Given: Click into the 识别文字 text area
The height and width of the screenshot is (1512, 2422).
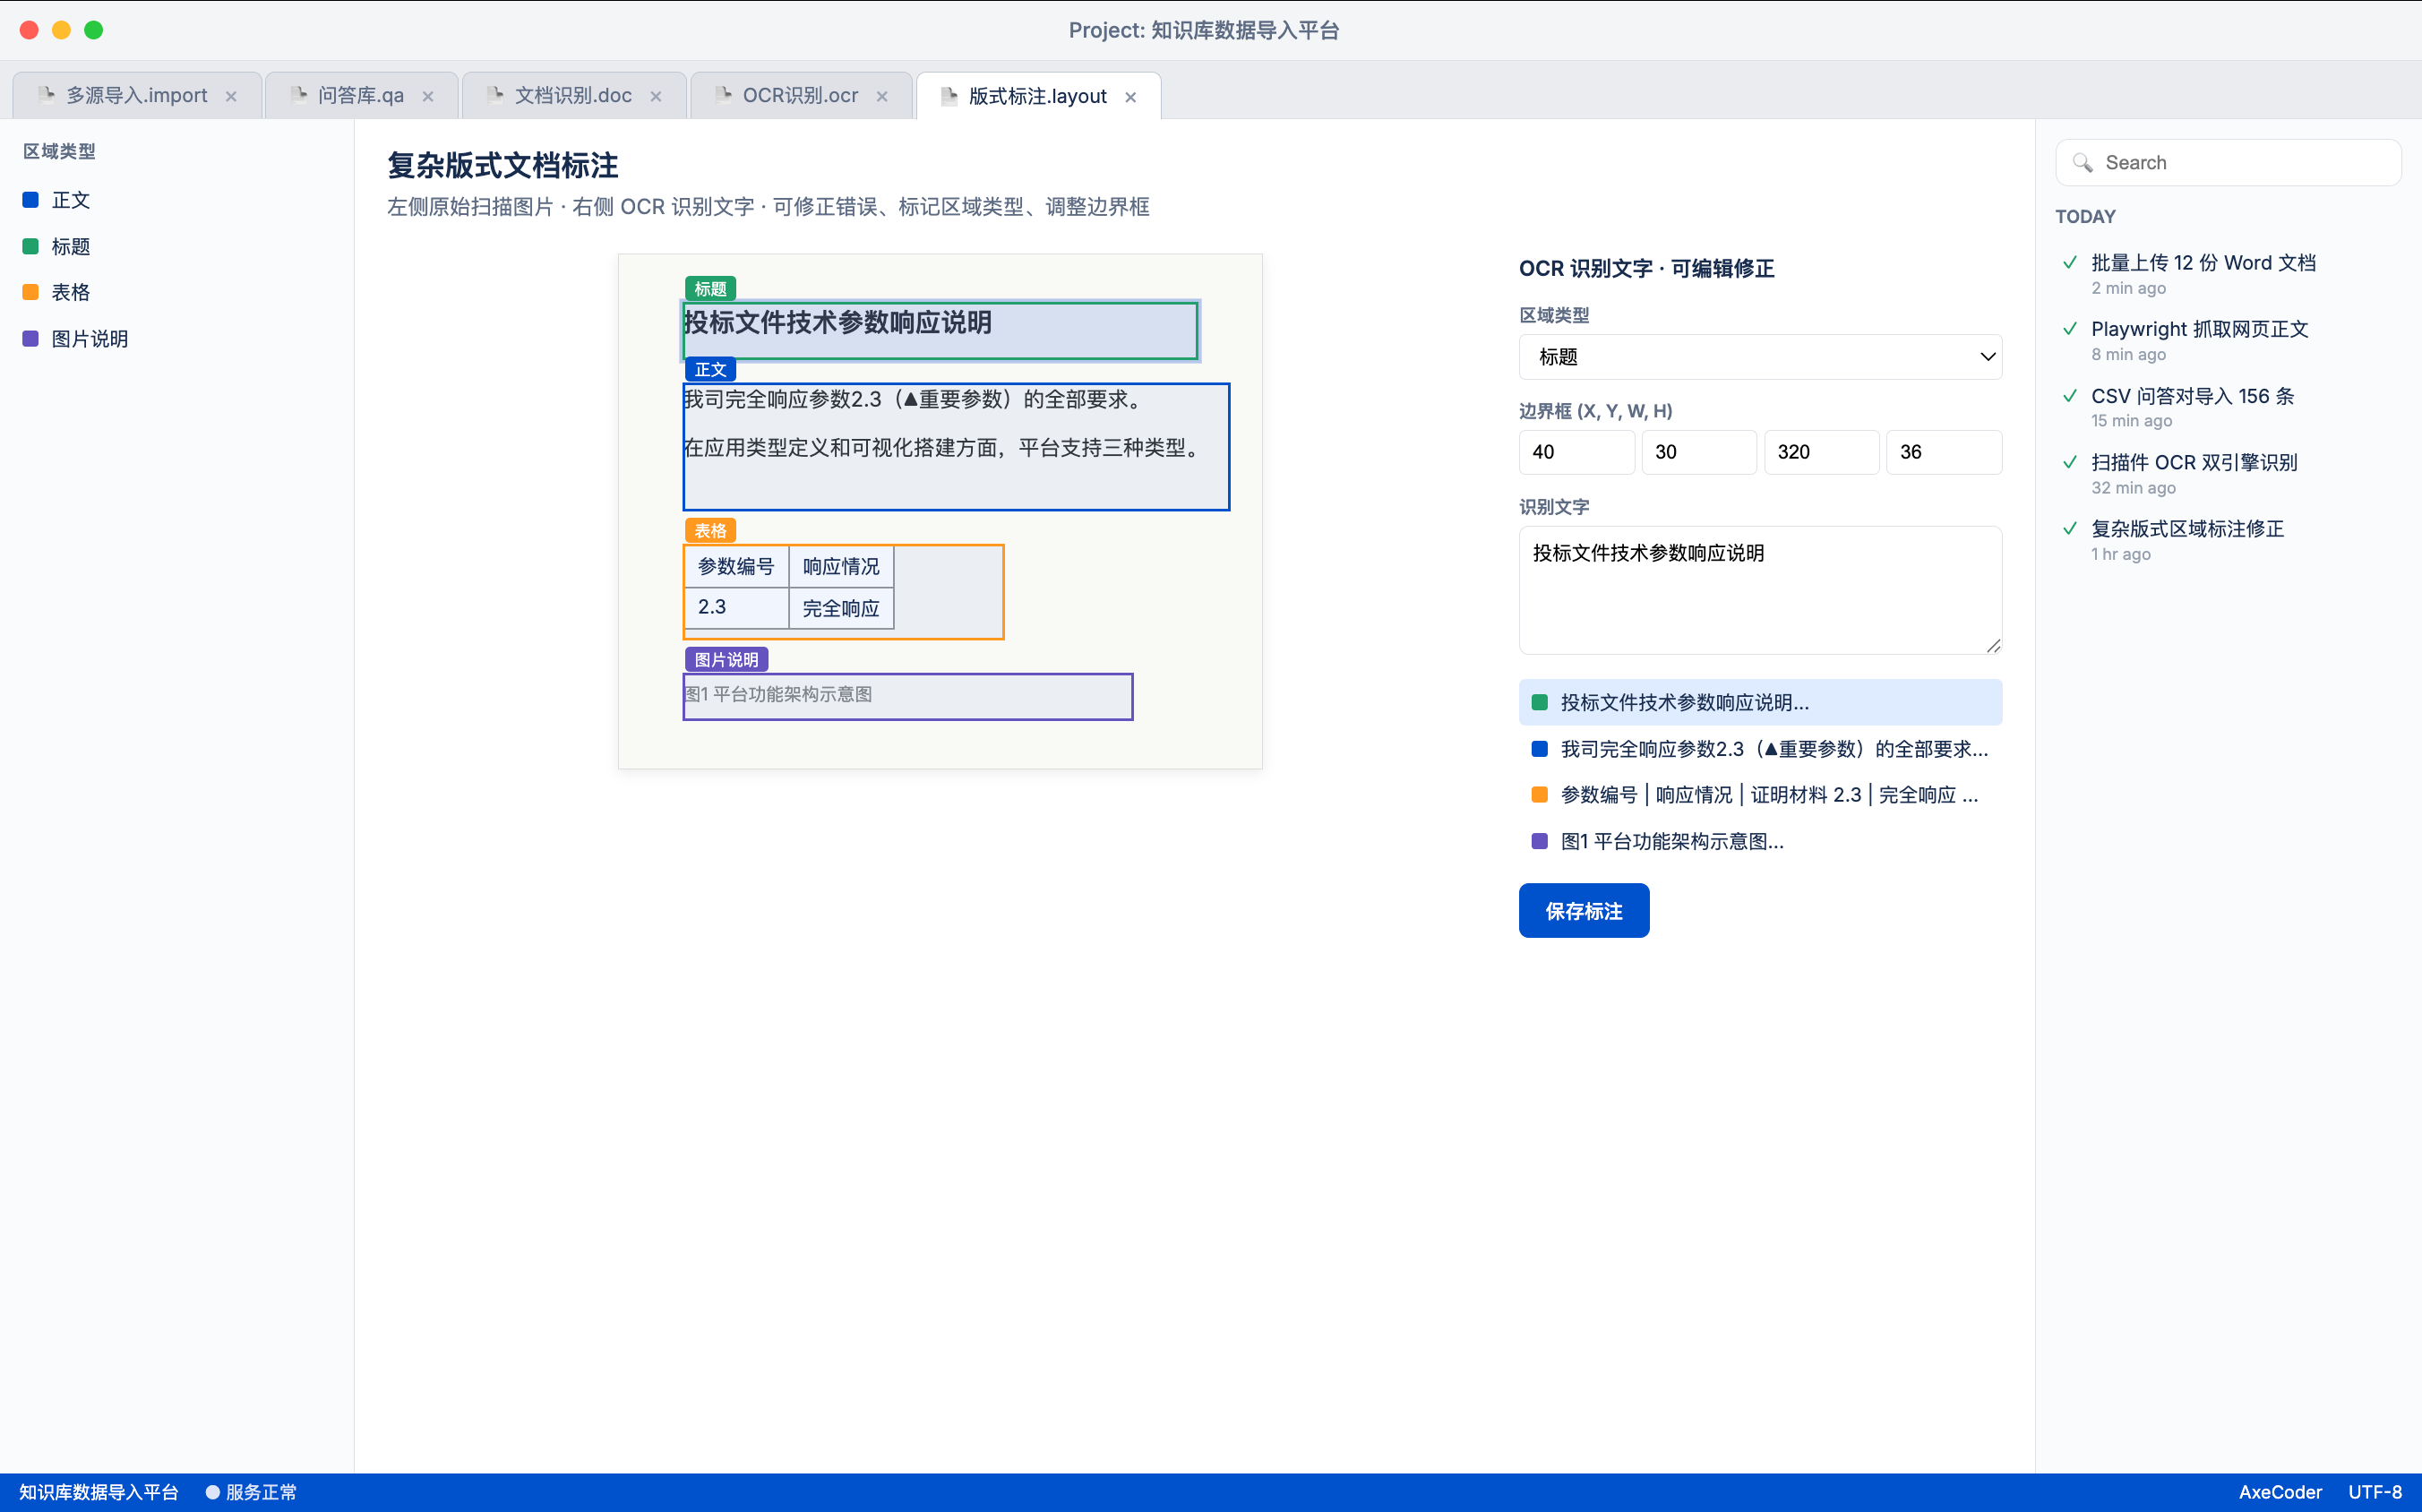Looking at the screenshot, I should click(1760, 590).
